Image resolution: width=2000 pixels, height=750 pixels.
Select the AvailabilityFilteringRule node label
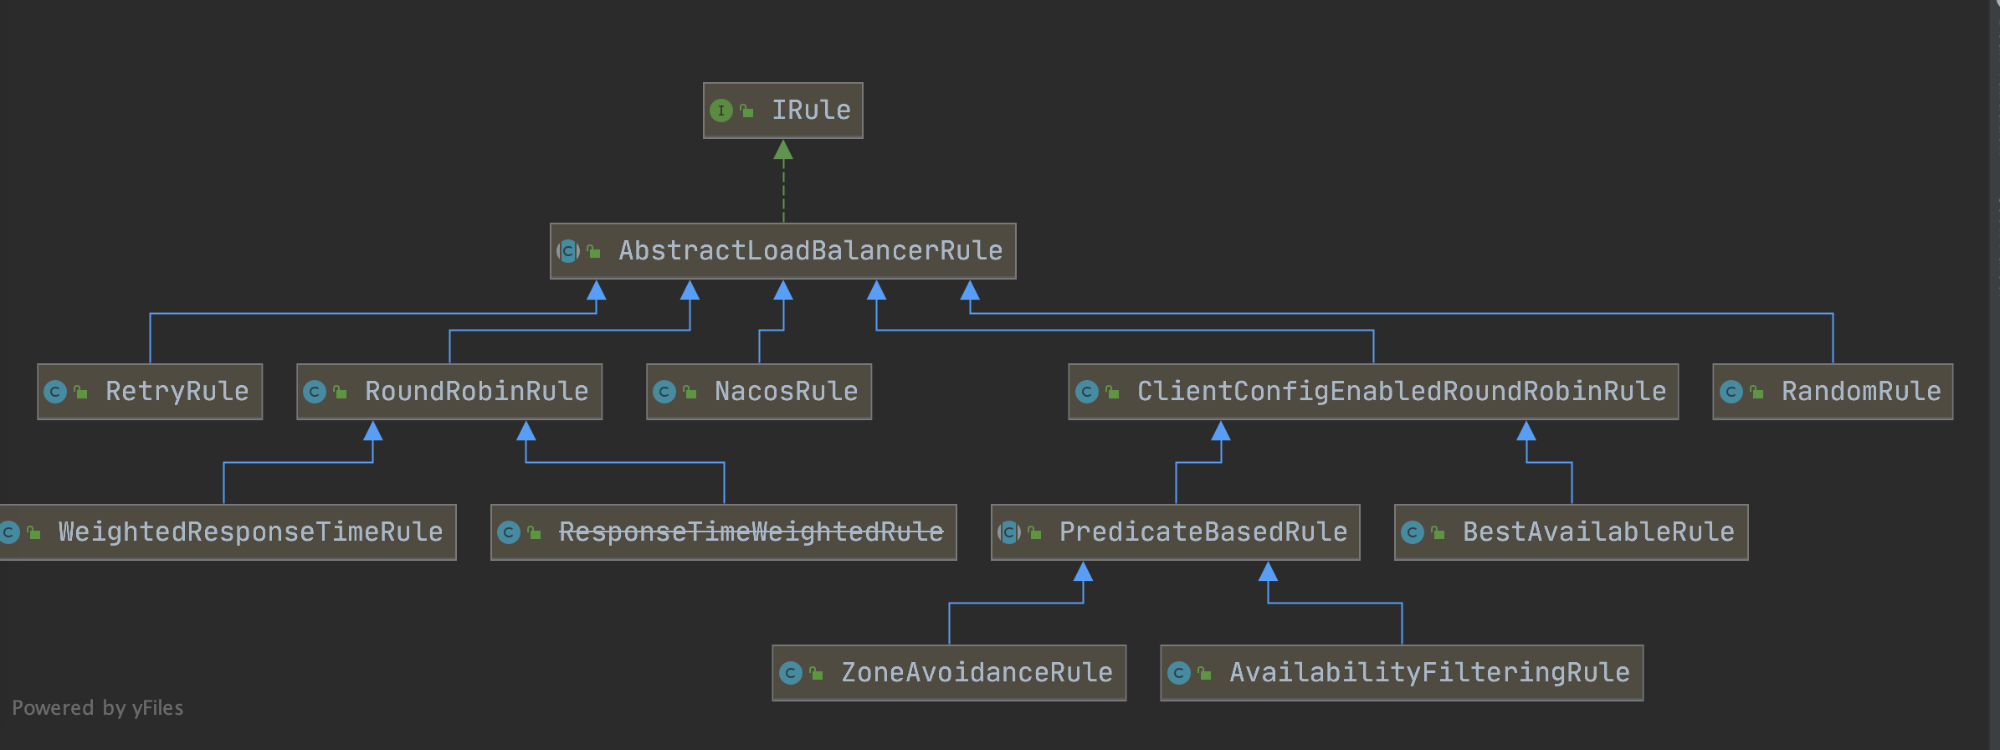click(x=1429, y=673)
